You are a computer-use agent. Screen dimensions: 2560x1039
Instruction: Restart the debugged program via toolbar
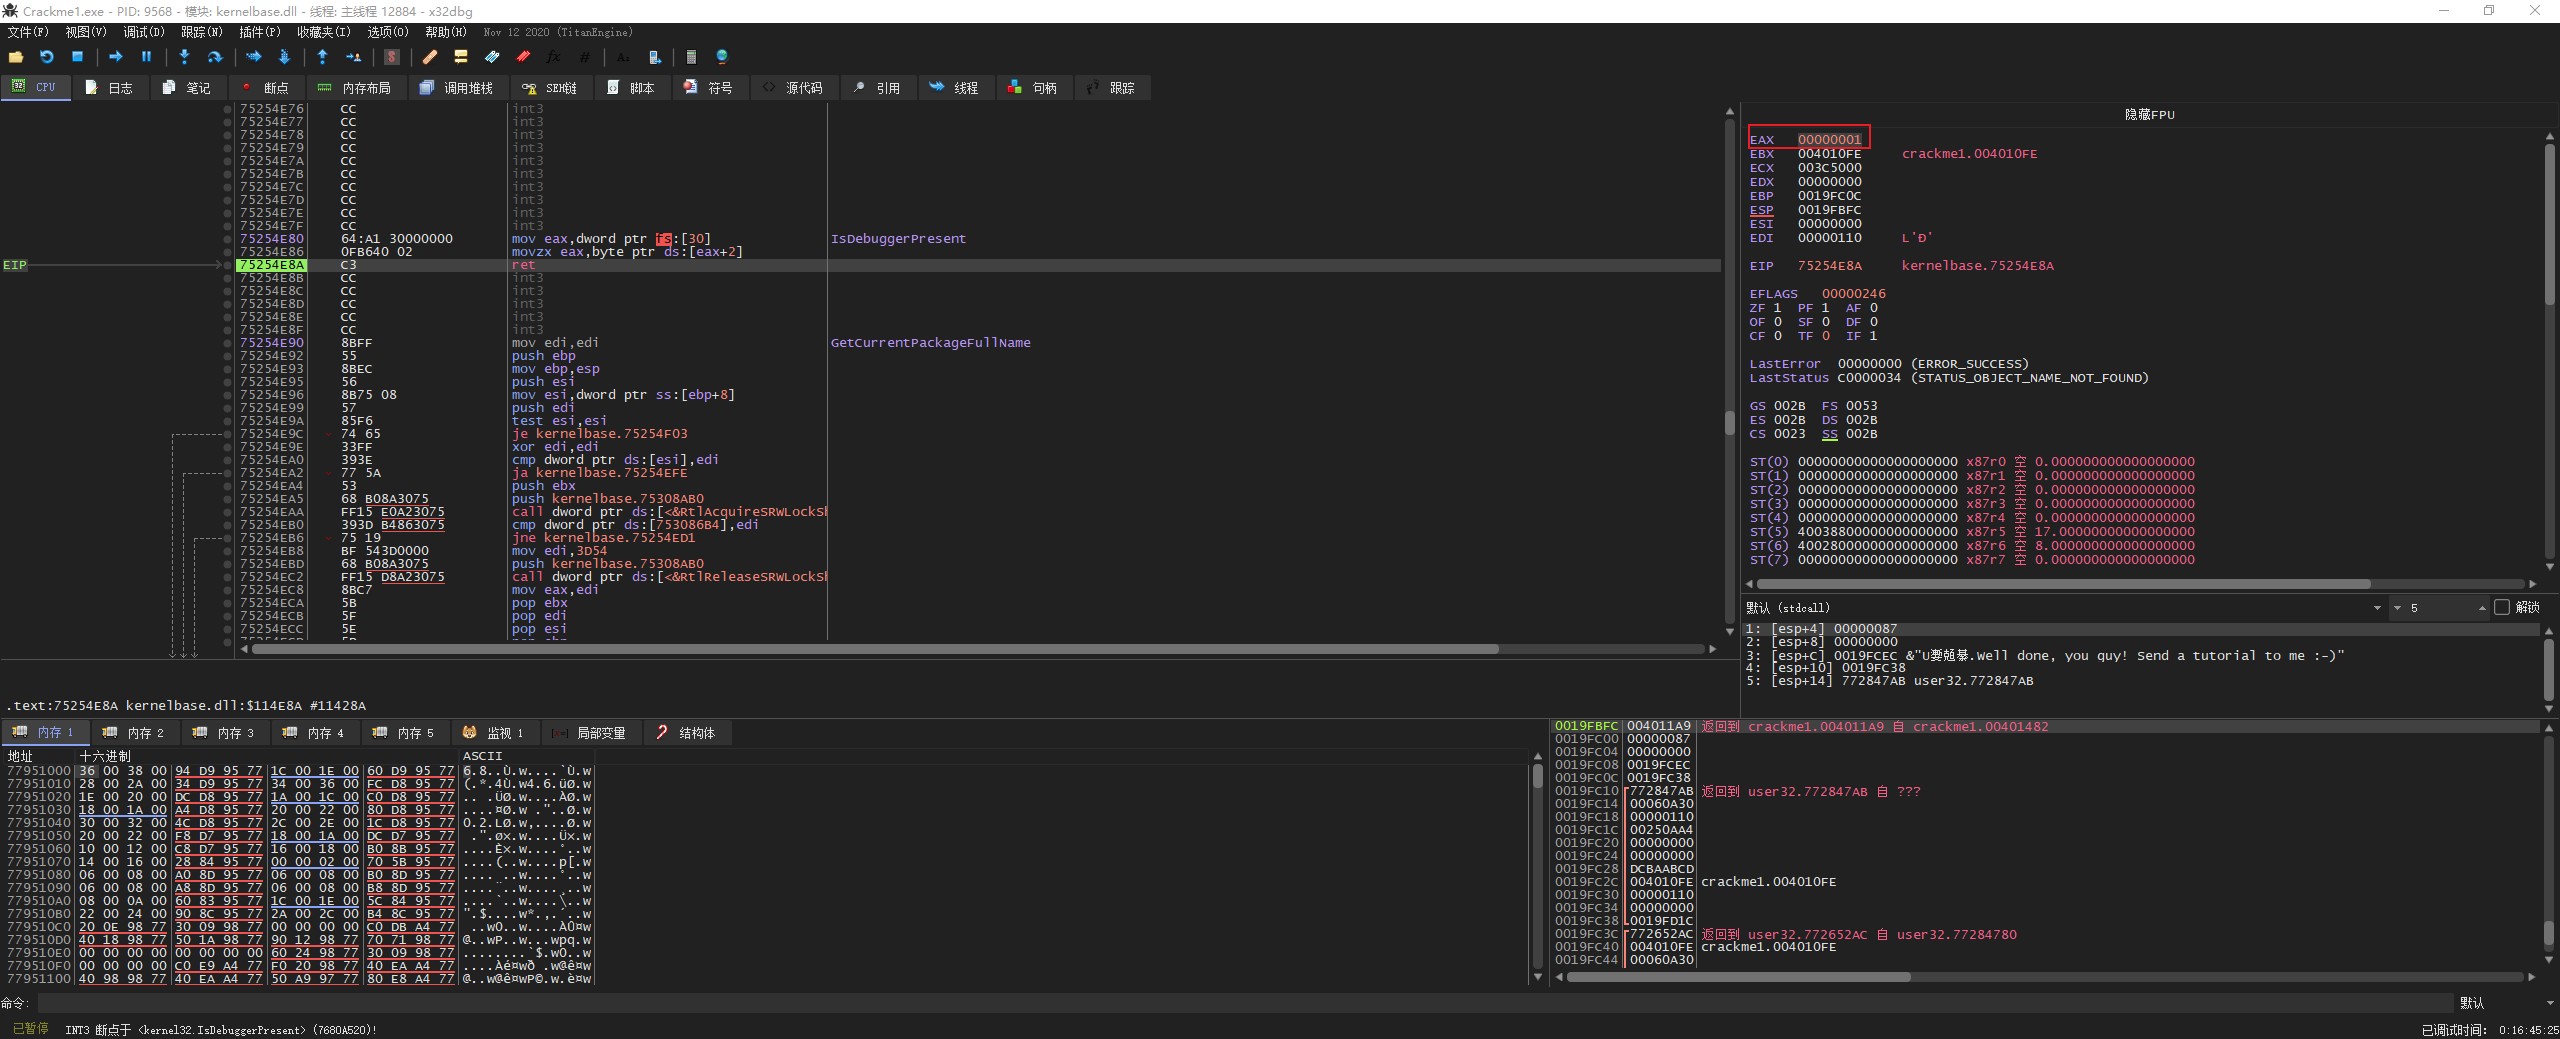click(46, 57)
